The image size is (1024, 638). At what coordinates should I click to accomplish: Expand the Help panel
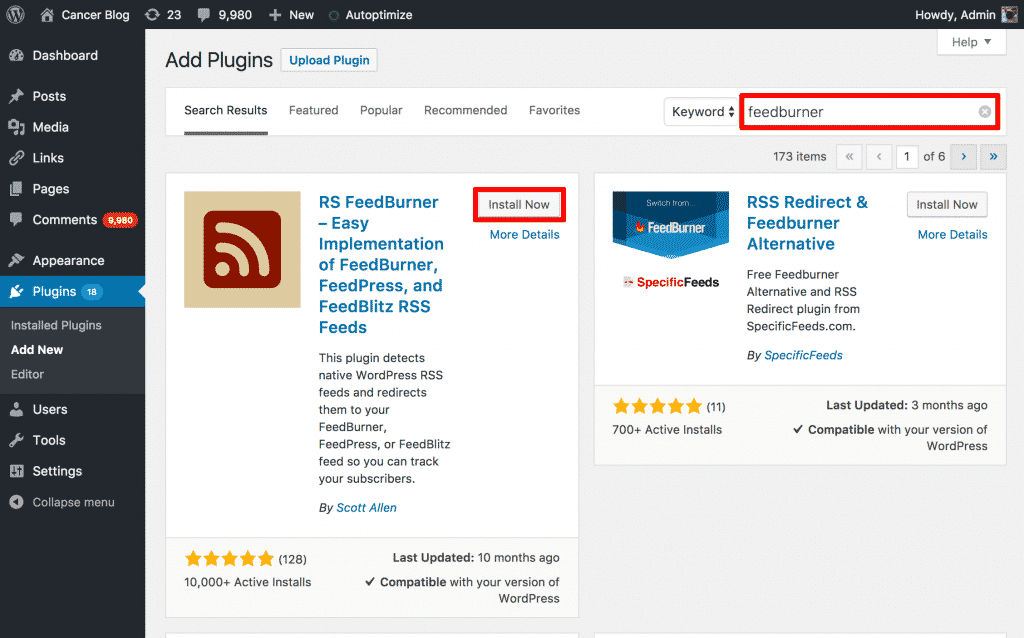coord(969,41)
